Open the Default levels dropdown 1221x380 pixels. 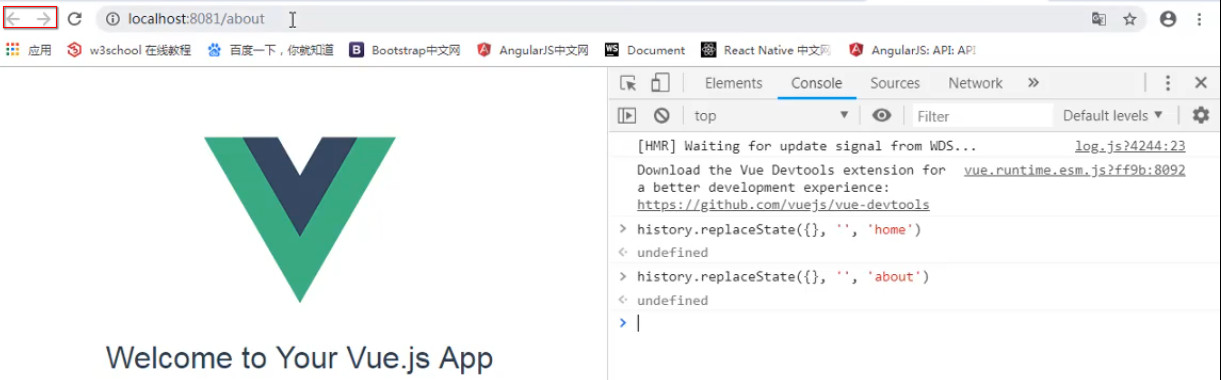tap(1113, 115)
